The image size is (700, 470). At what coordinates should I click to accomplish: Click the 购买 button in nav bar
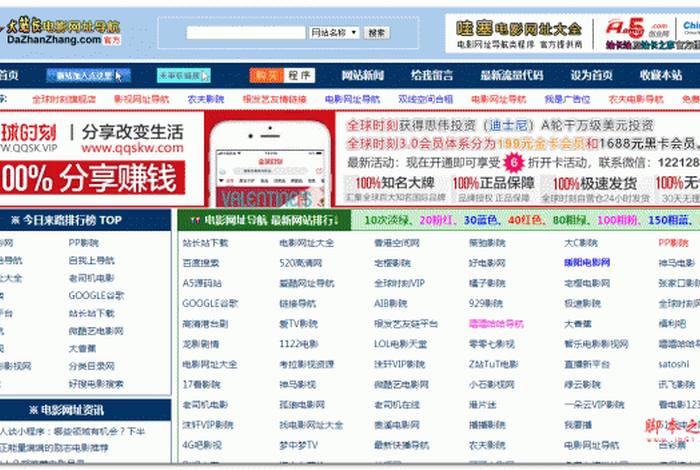pos(264,75)
